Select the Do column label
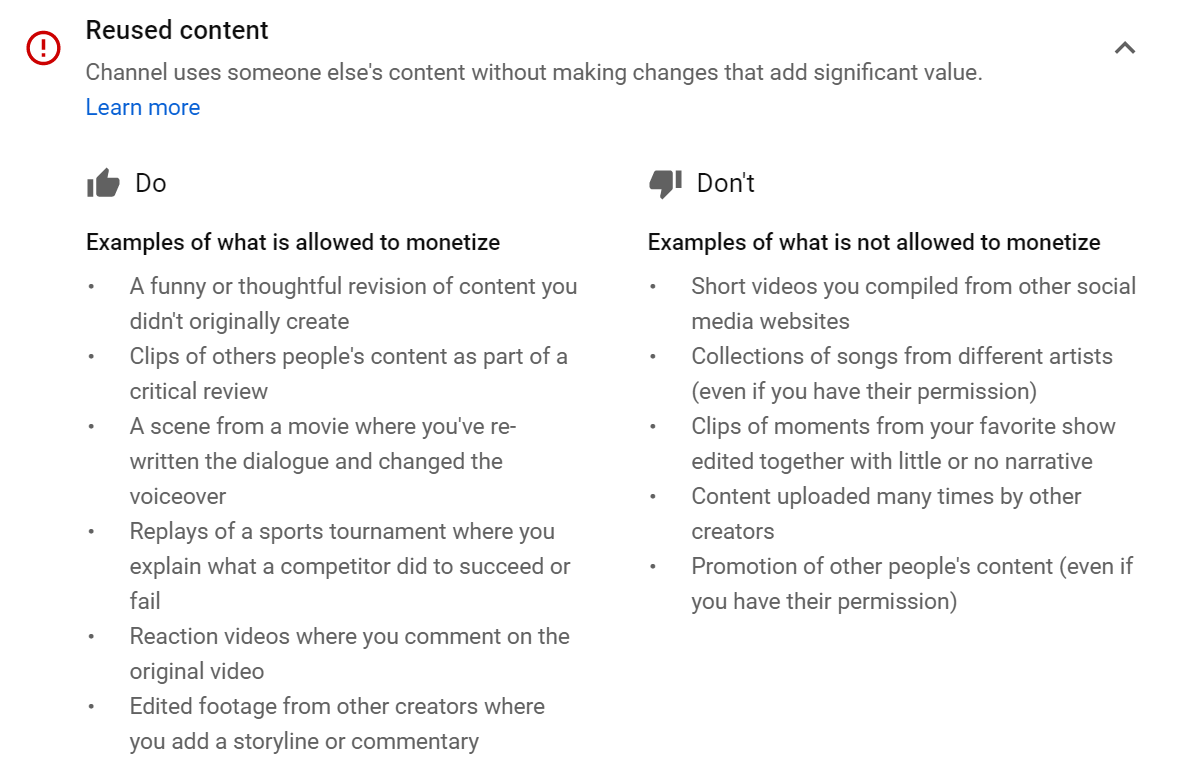Screen dimensions: 1179x761 pos(150,183)
